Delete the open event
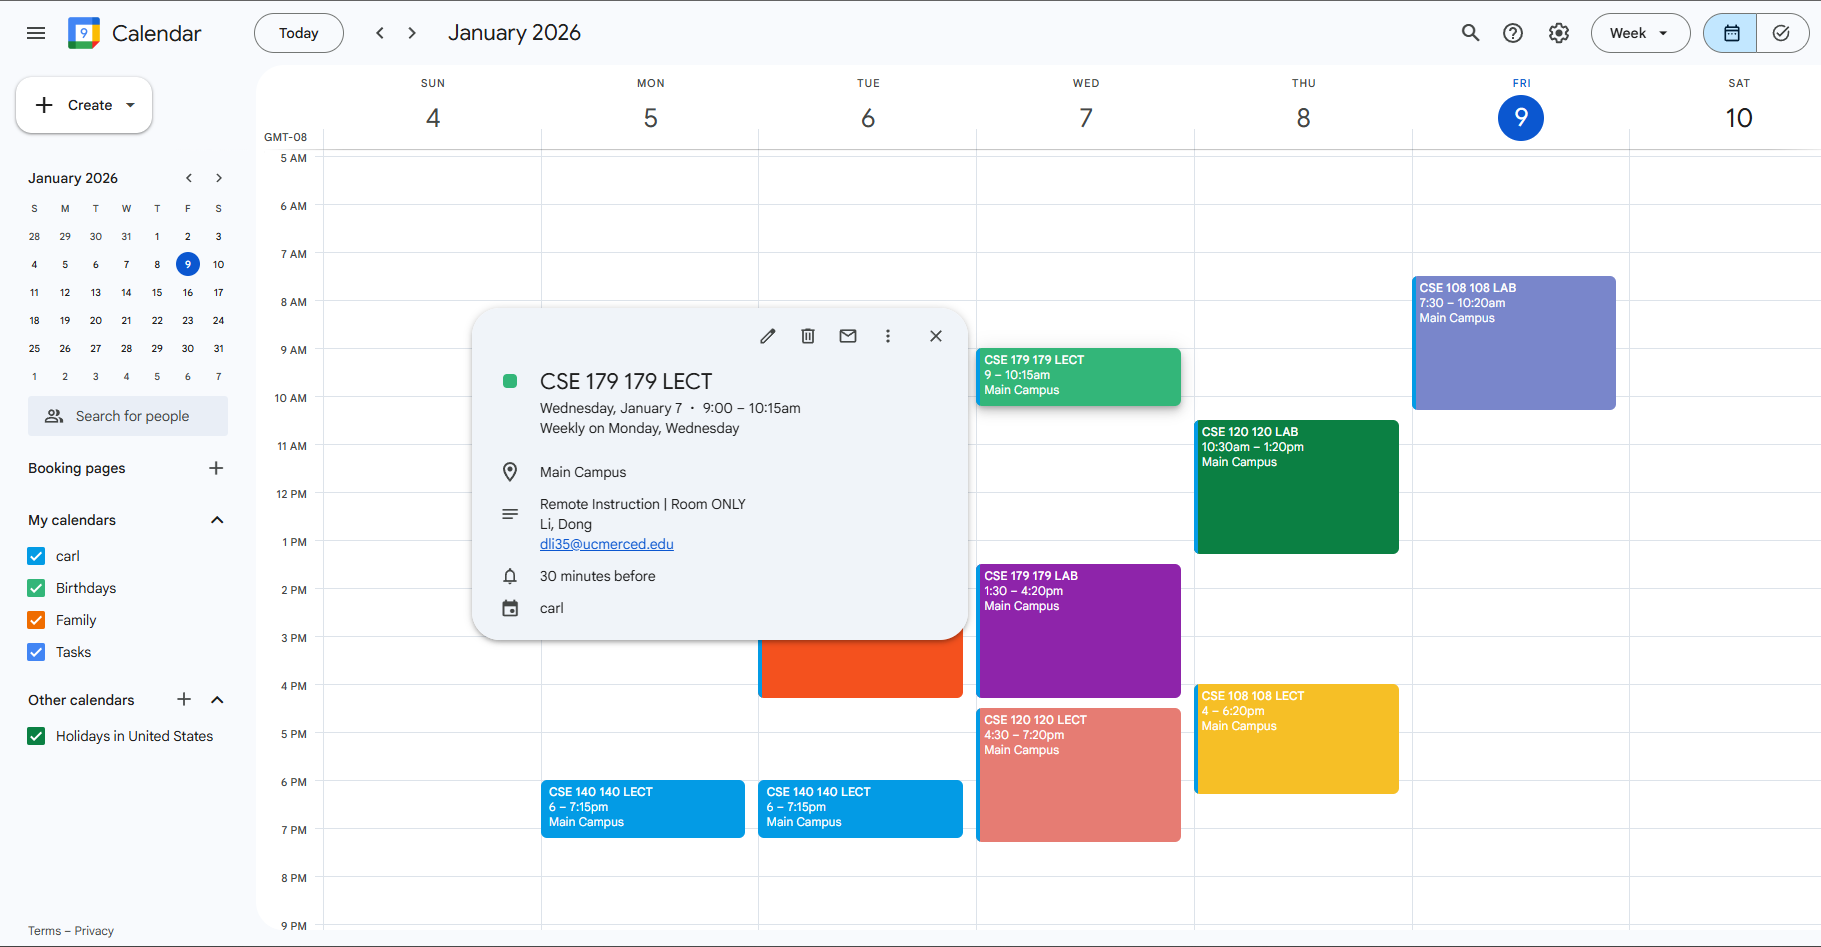 point(807,335)
